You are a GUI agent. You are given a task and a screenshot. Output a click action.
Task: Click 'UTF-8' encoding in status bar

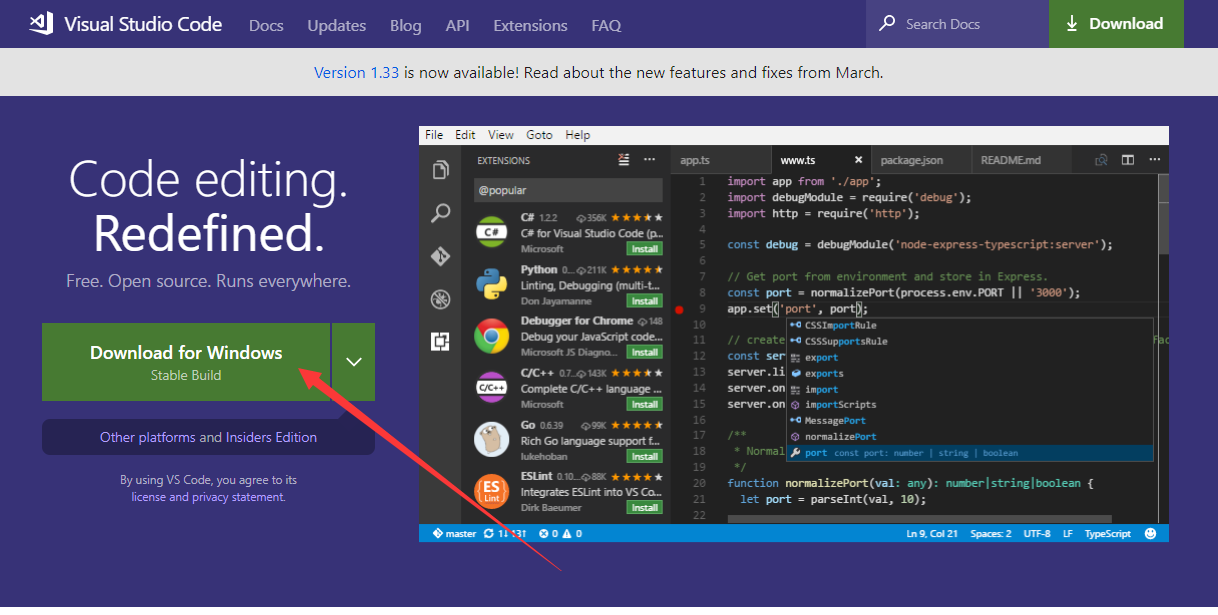tap(1037, 534)
